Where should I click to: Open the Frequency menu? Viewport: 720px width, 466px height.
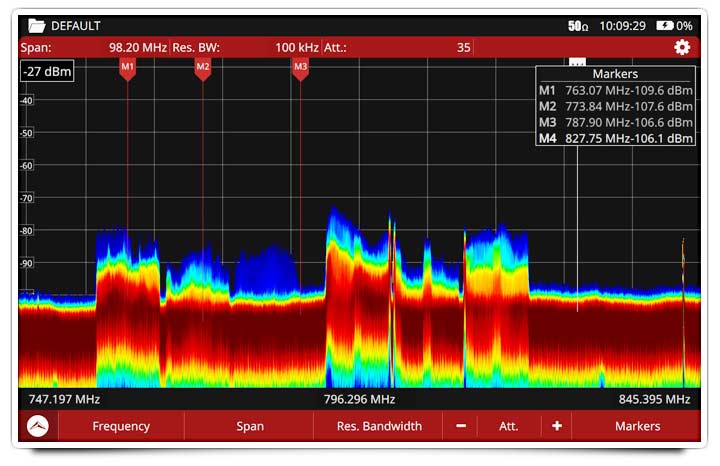[x=121, y=426]
